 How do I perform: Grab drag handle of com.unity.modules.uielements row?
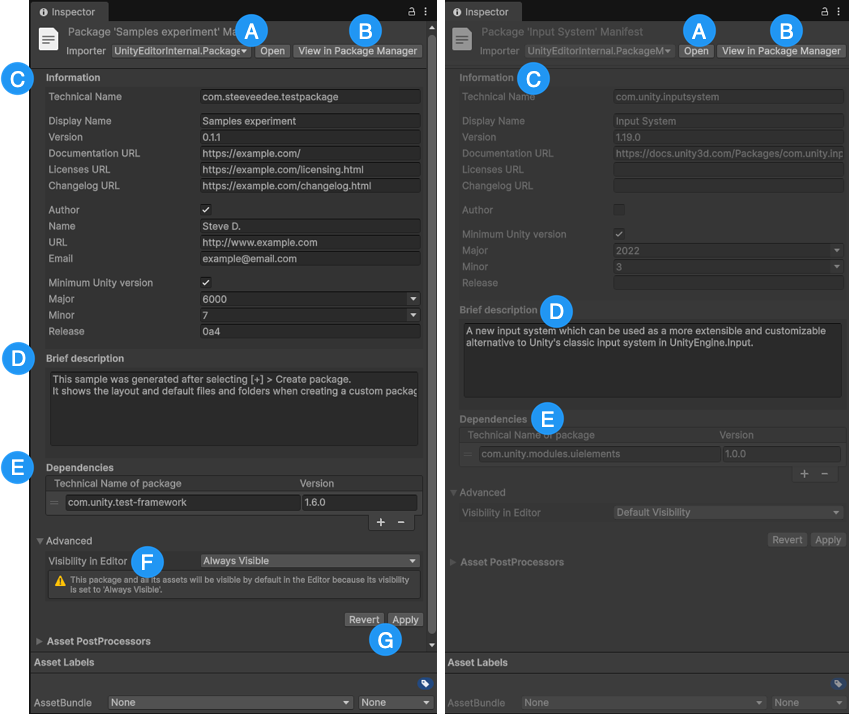click(468, 454)
